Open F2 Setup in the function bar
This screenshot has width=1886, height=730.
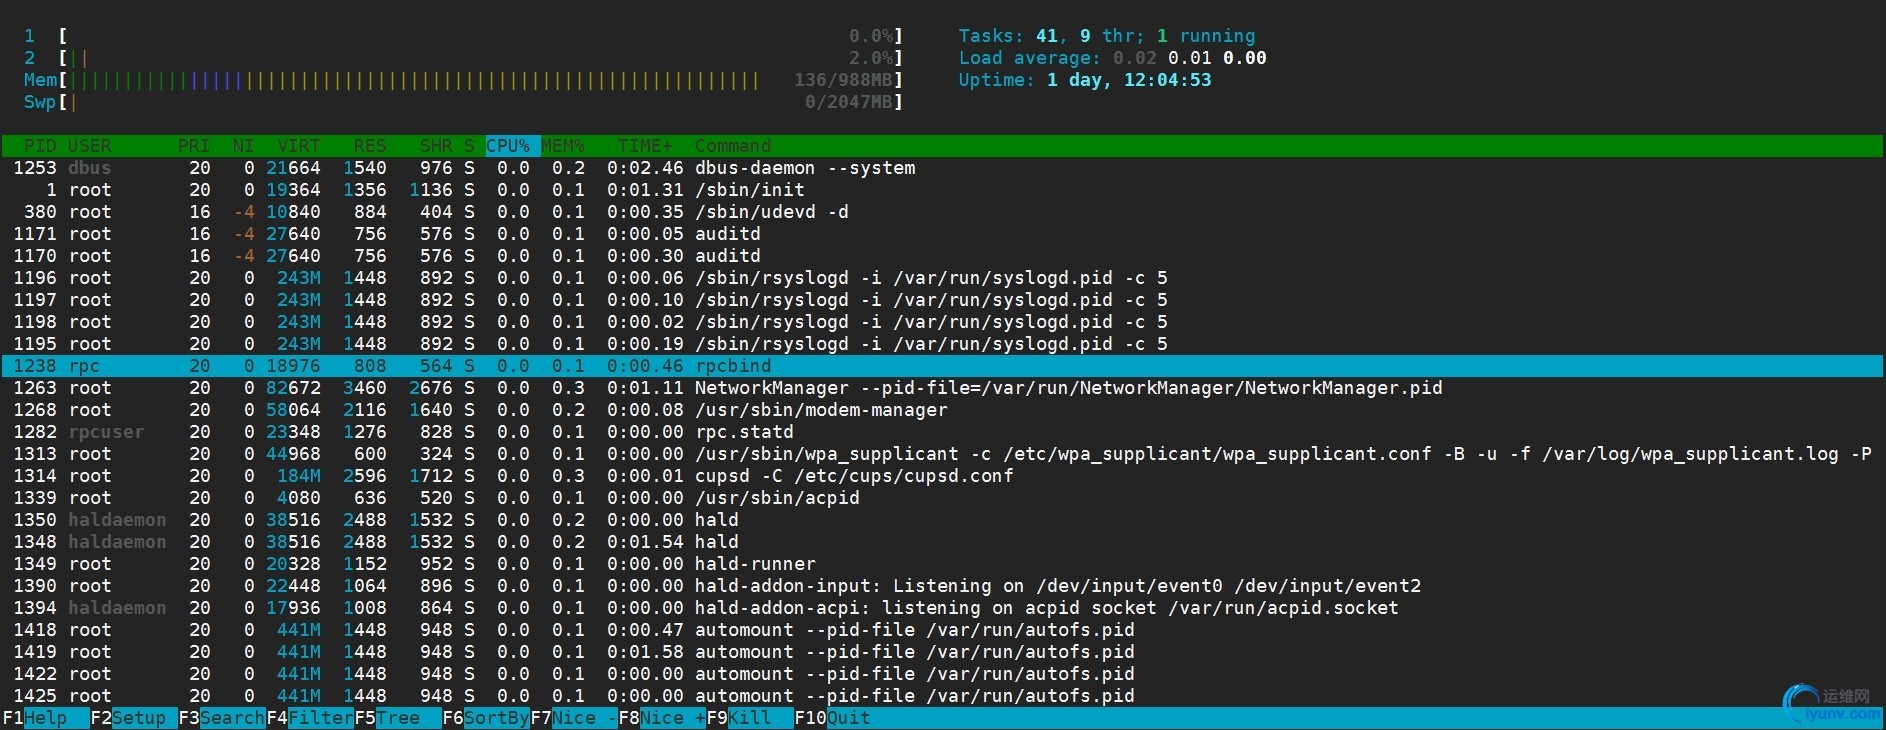pyautogui.click(x=133, y=718)
